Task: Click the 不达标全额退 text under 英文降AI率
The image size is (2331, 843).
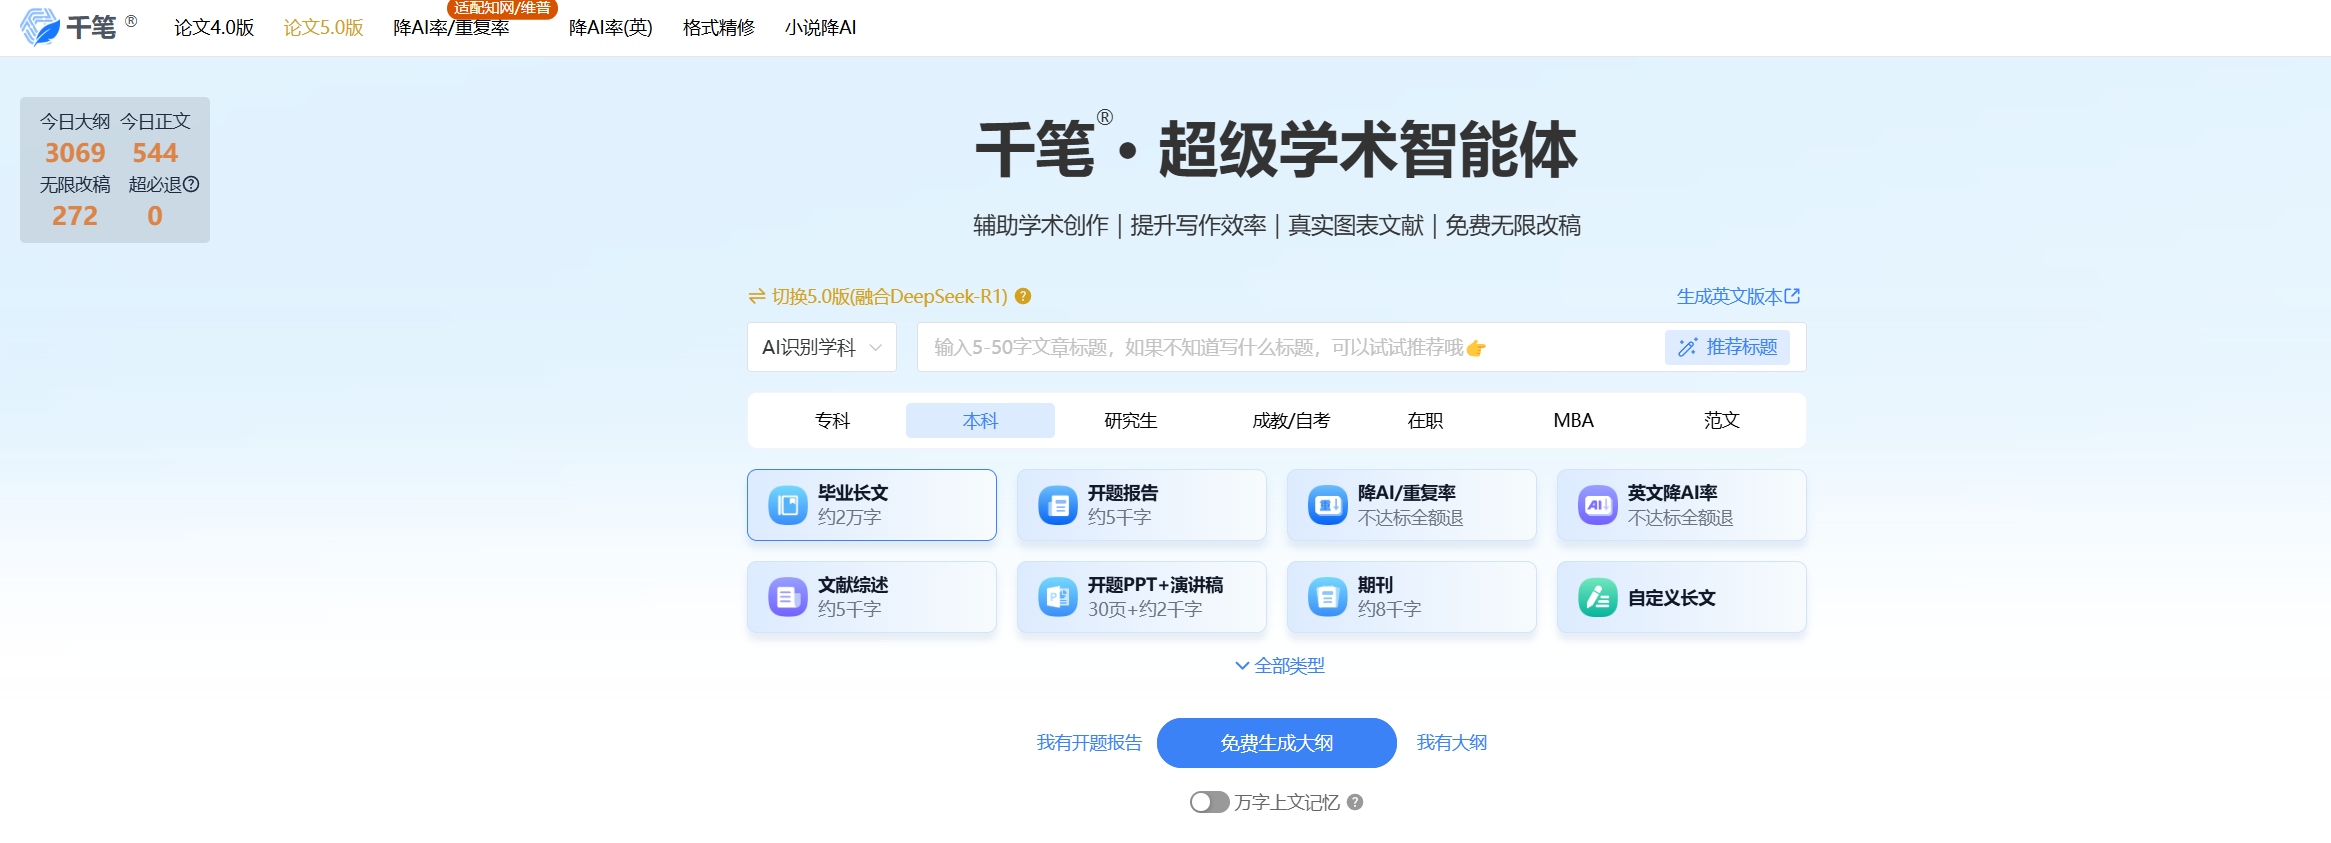Action: click(x=1680, y=517)
